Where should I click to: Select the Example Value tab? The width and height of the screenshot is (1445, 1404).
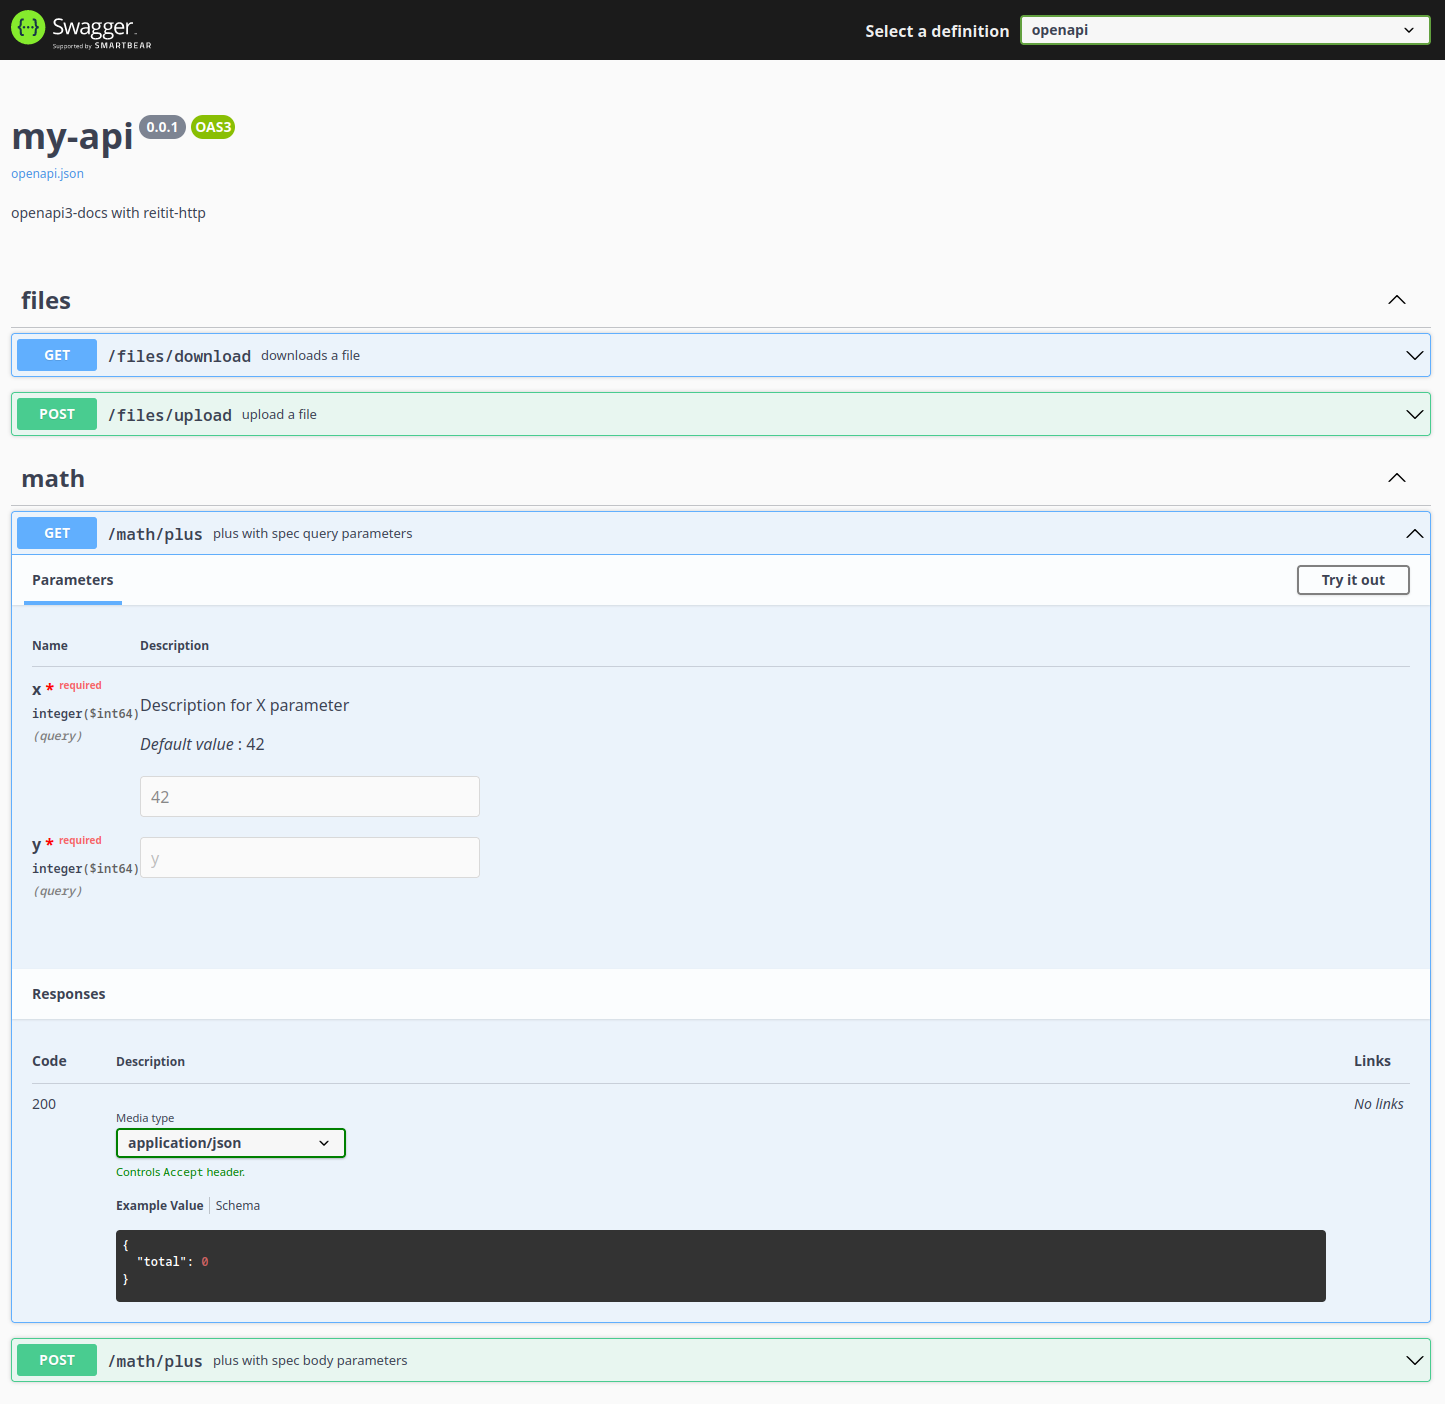[159, 1206]
